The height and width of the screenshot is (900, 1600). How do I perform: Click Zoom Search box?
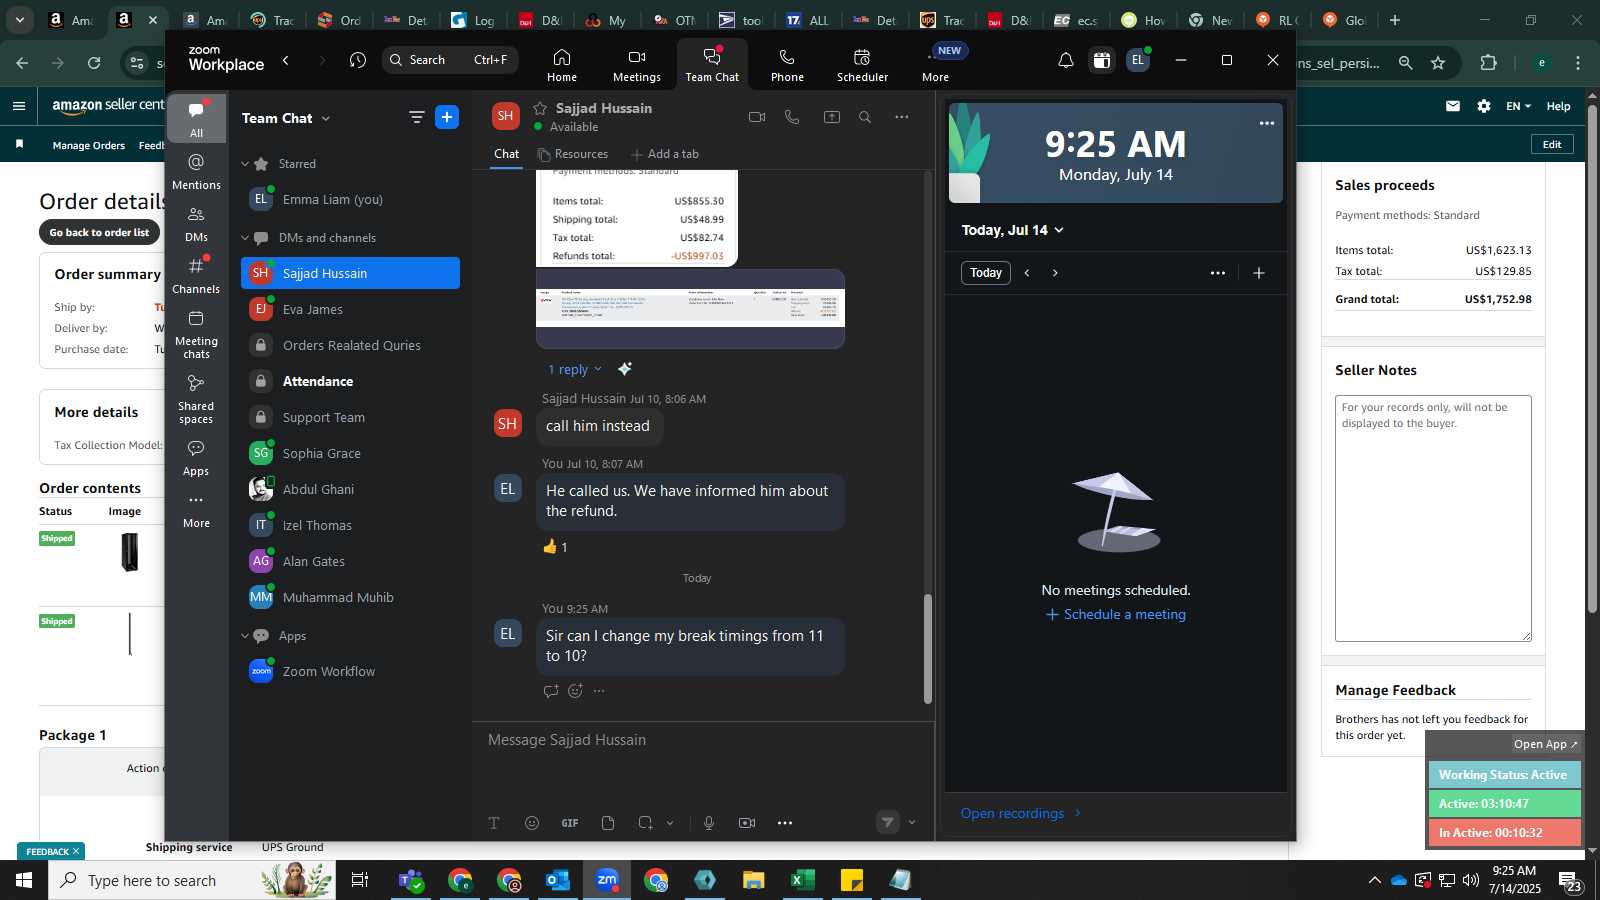[x=450, y=60]
